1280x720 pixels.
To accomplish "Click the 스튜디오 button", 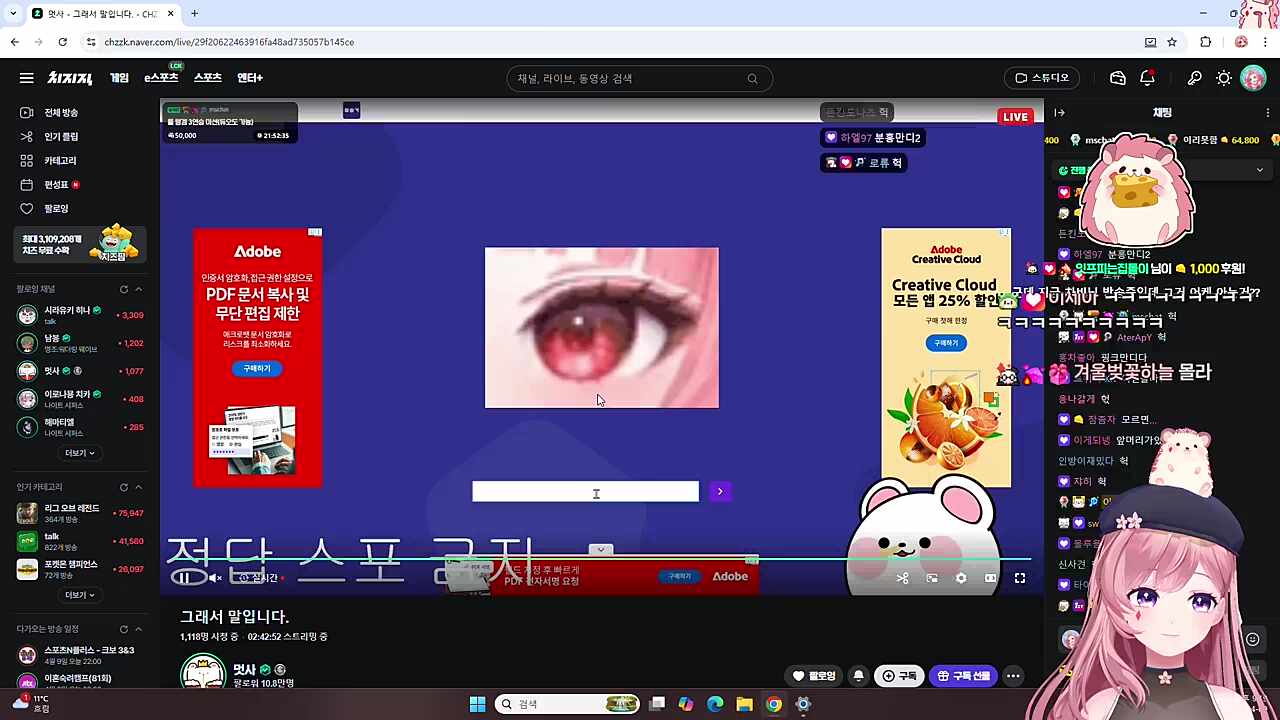I will [1042, 78].
